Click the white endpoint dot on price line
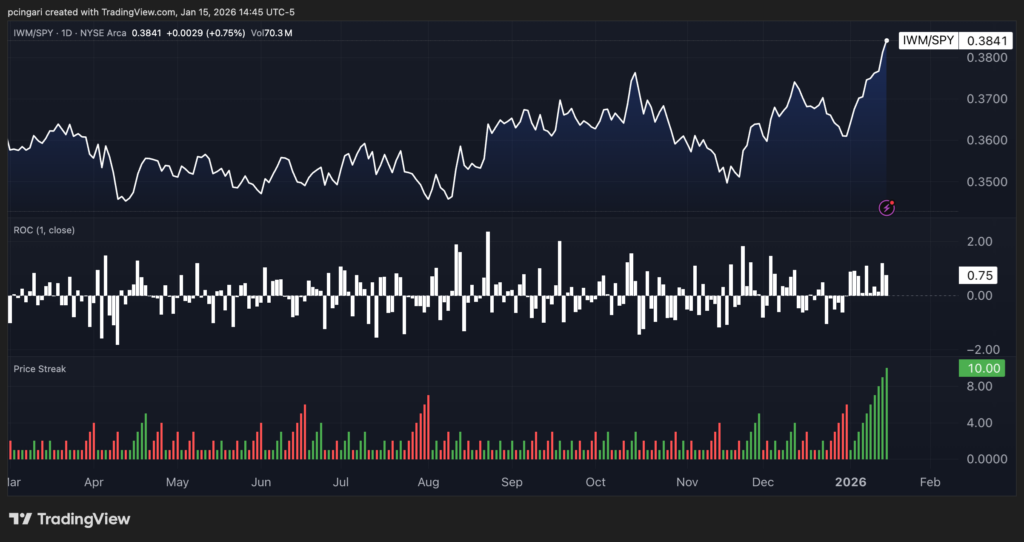The height and width of the screenshot is (542, 1024). 887,41
